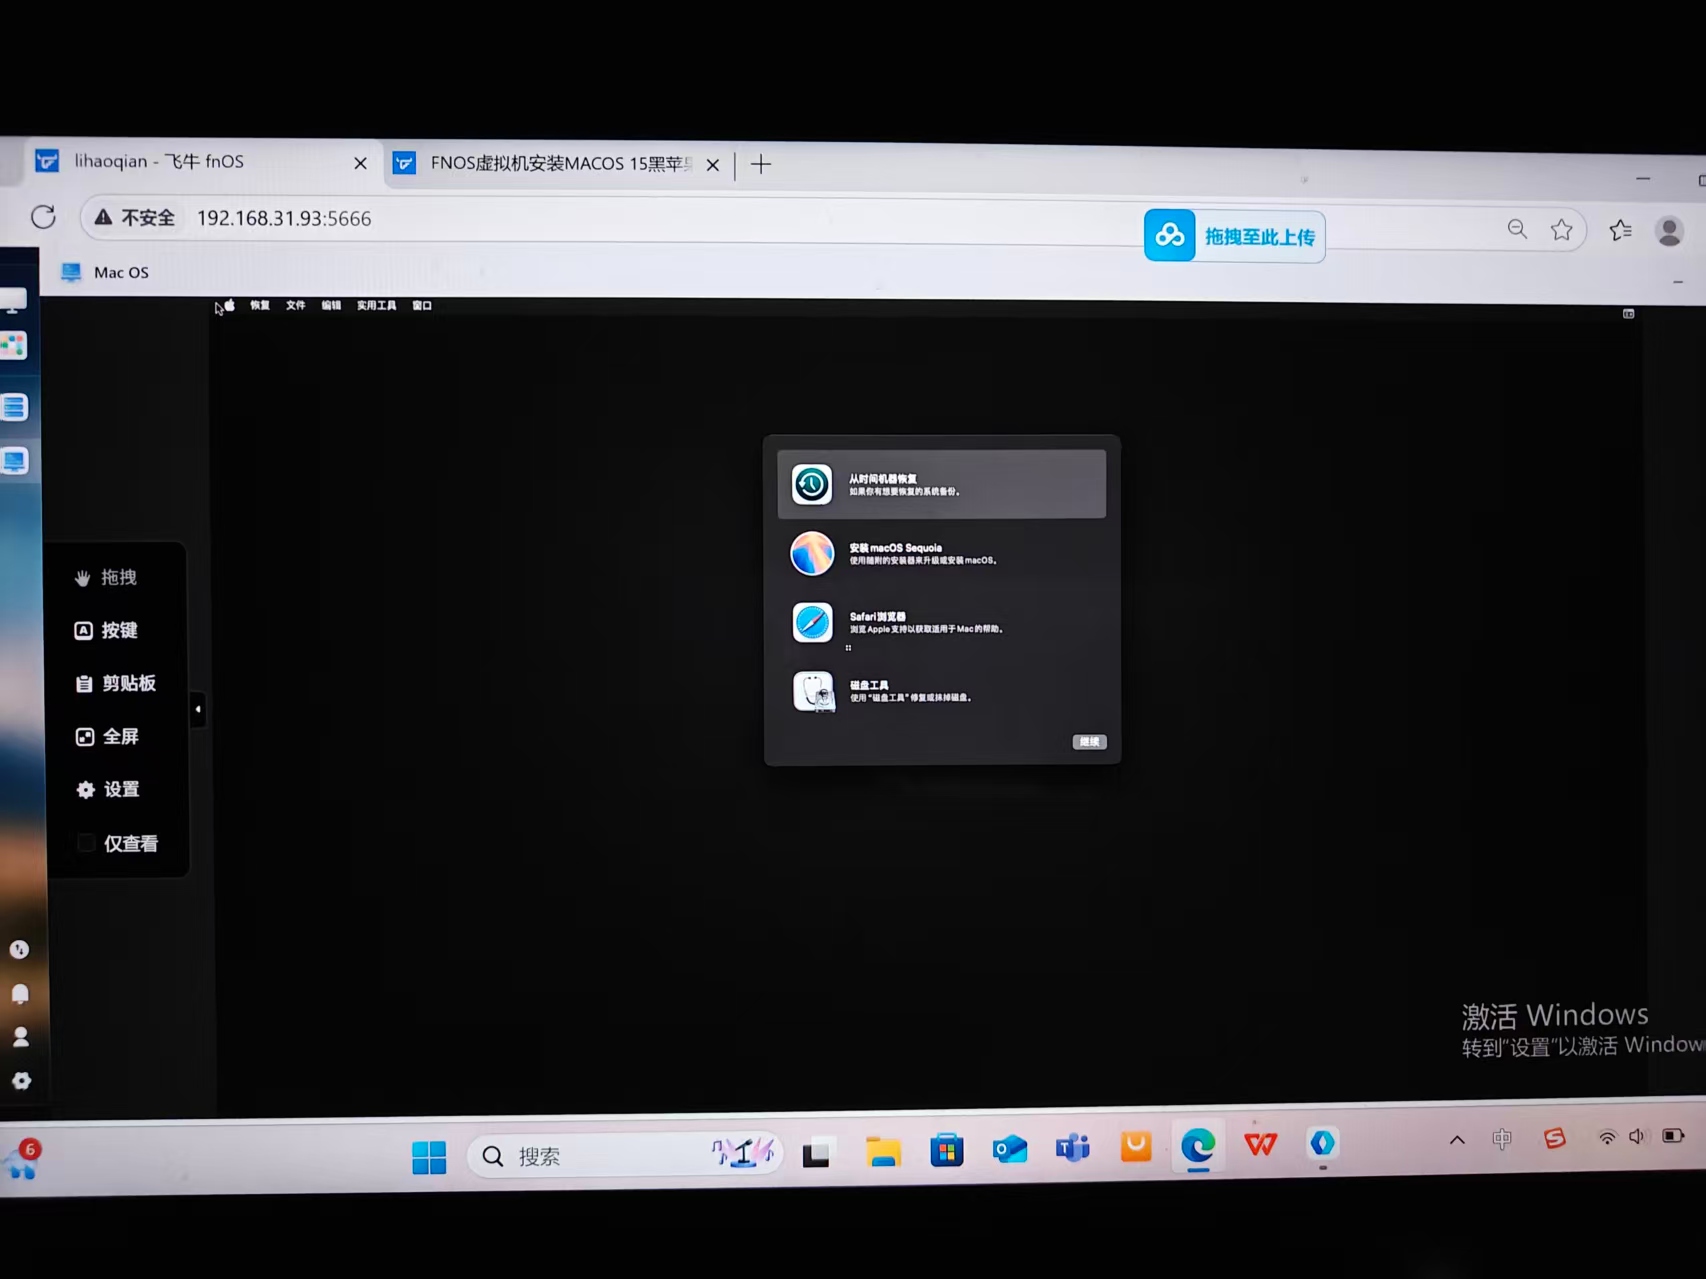1706x1279 pixels.
Task: Click the 继续 continue button
Action: click(x=1089, y=742)
